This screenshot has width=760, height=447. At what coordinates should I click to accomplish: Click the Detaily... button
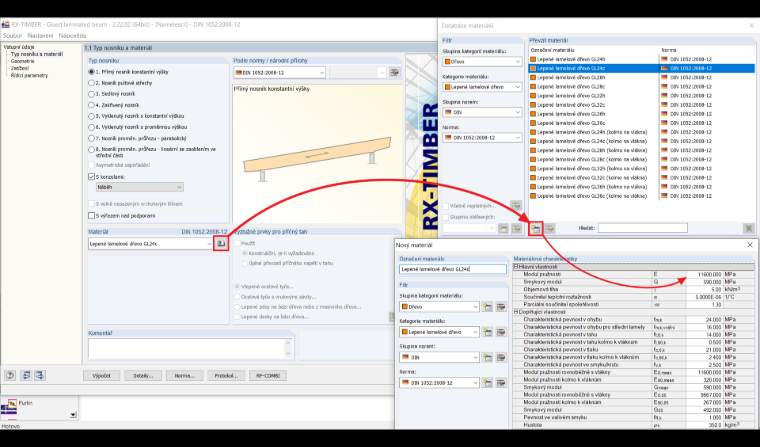143,376
